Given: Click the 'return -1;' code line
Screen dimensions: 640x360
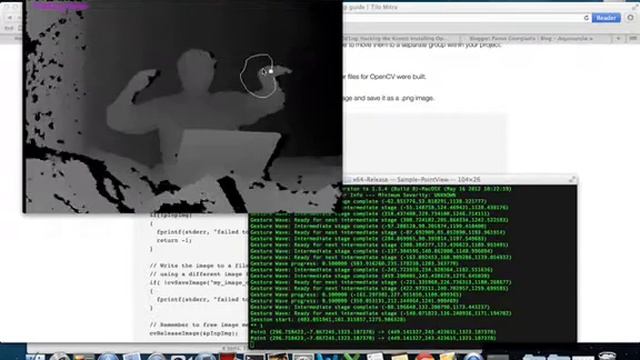Looking at the screenshot, I should tap(173, 240).
